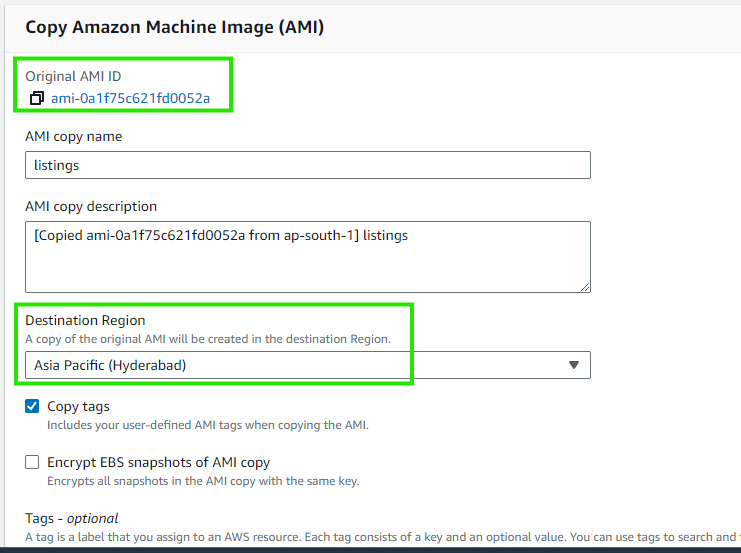
Task: Grab the description textarea resize handle
Action: coord(584,287)
